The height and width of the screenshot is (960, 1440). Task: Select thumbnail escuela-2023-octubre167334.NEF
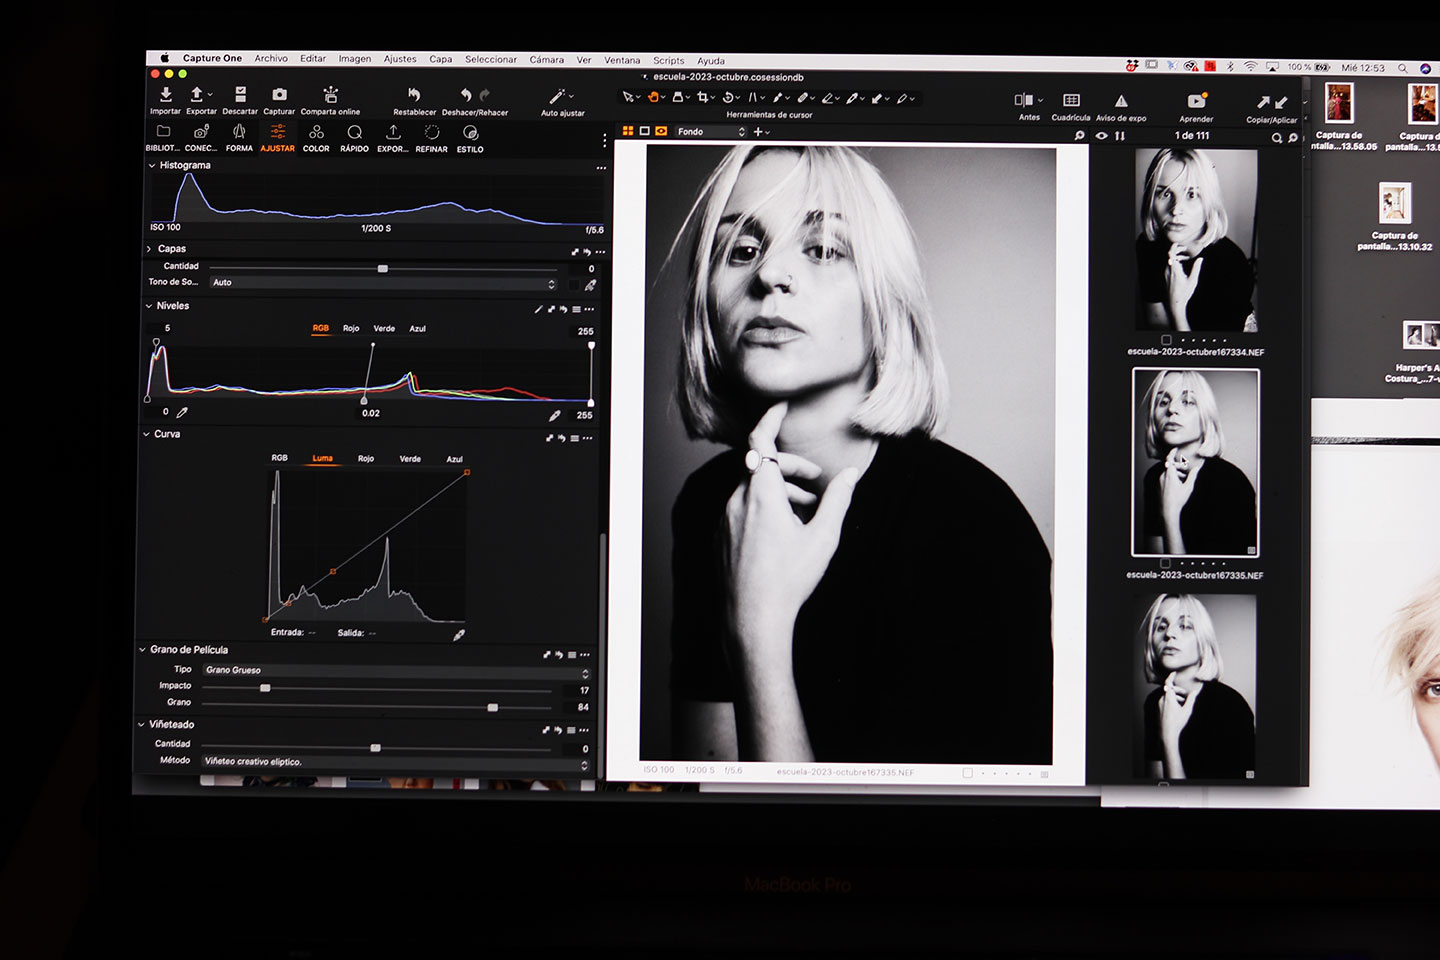(1196, 239)
